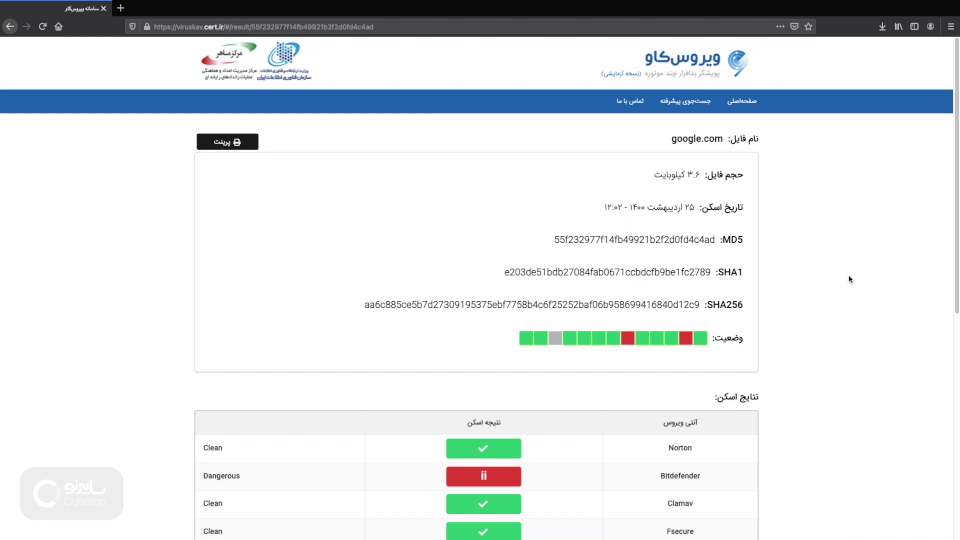Open the Firefox downloads arrow icon
The image size is (960, 540).
click(883, 27)
